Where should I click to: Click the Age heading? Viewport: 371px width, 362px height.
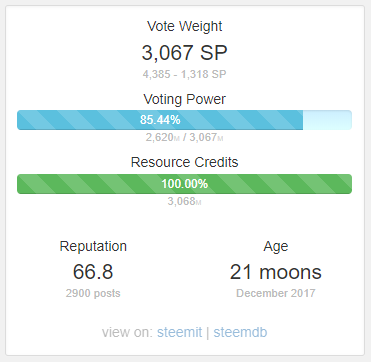(x=276, y=247)
